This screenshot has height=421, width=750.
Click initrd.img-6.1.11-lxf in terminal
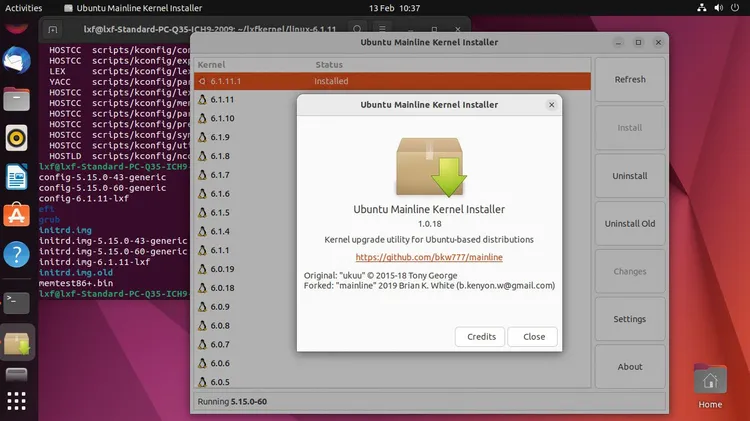coord(94,262)
